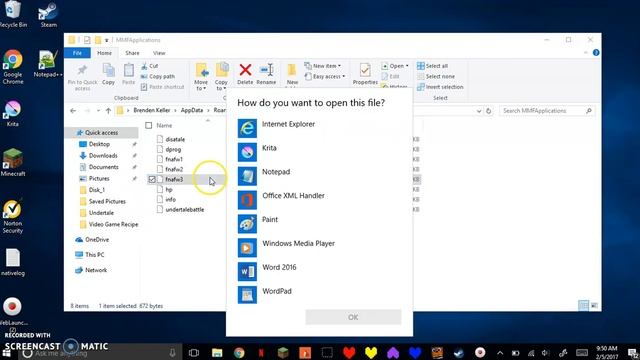Click Cut in the Clipboard group

[x=150, y=66]
